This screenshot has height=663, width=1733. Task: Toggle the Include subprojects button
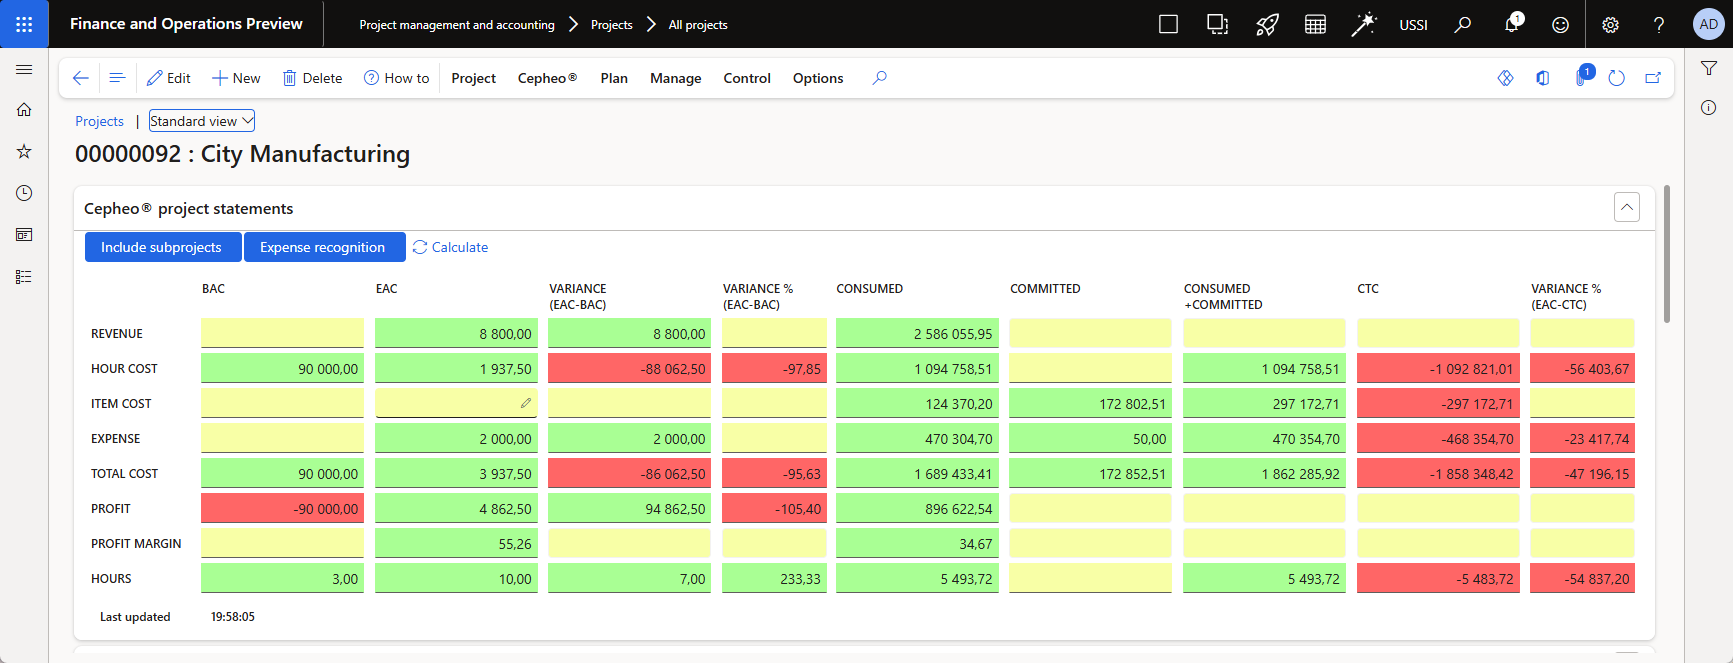pyautogui.click(x=163, y=247)
